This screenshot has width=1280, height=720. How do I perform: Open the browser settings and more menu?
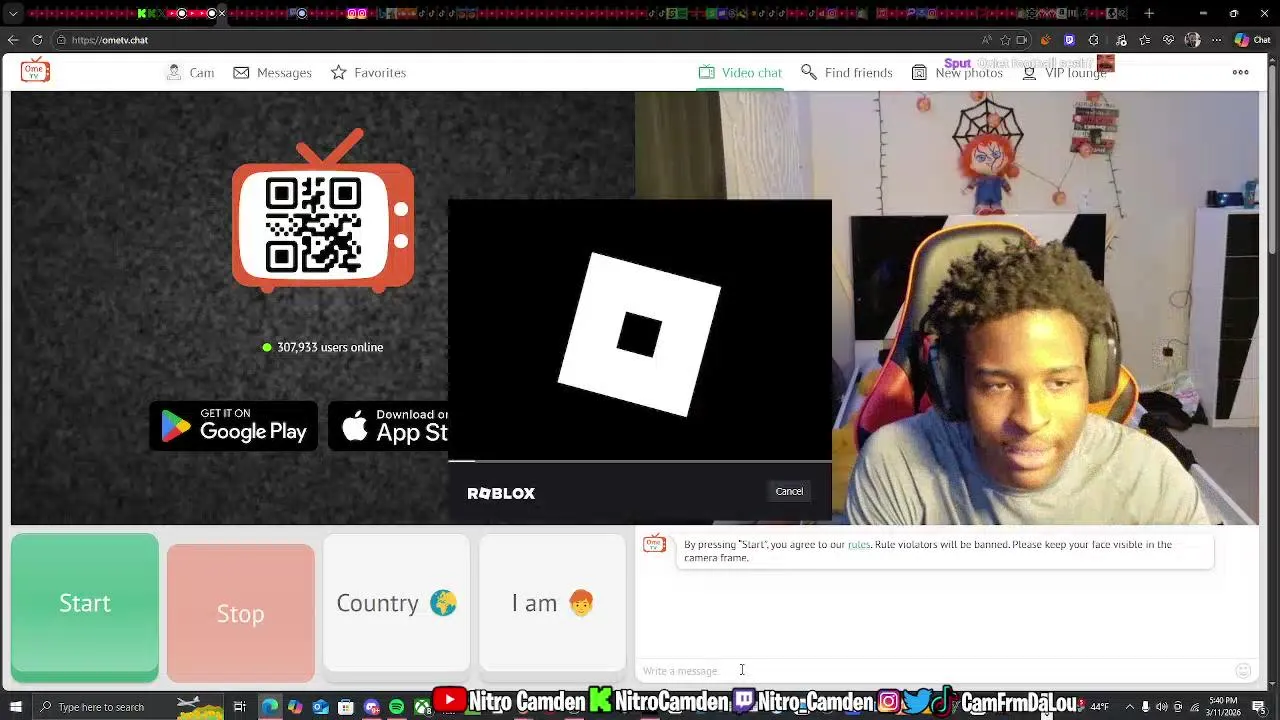coord(1216,40)
